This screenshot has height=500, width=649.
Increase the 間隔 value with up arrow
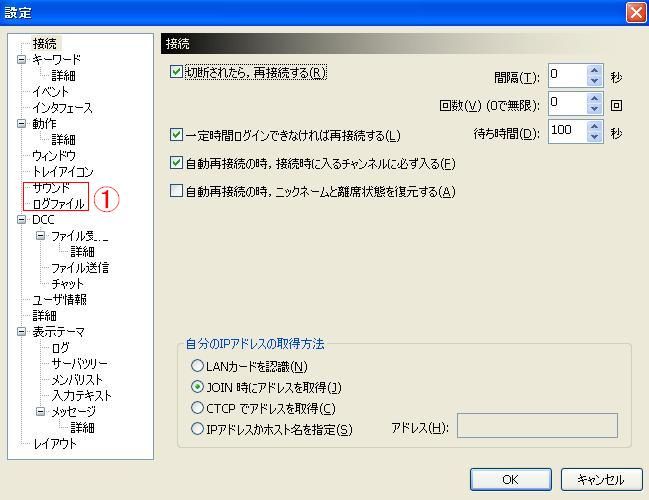[594, 70]
